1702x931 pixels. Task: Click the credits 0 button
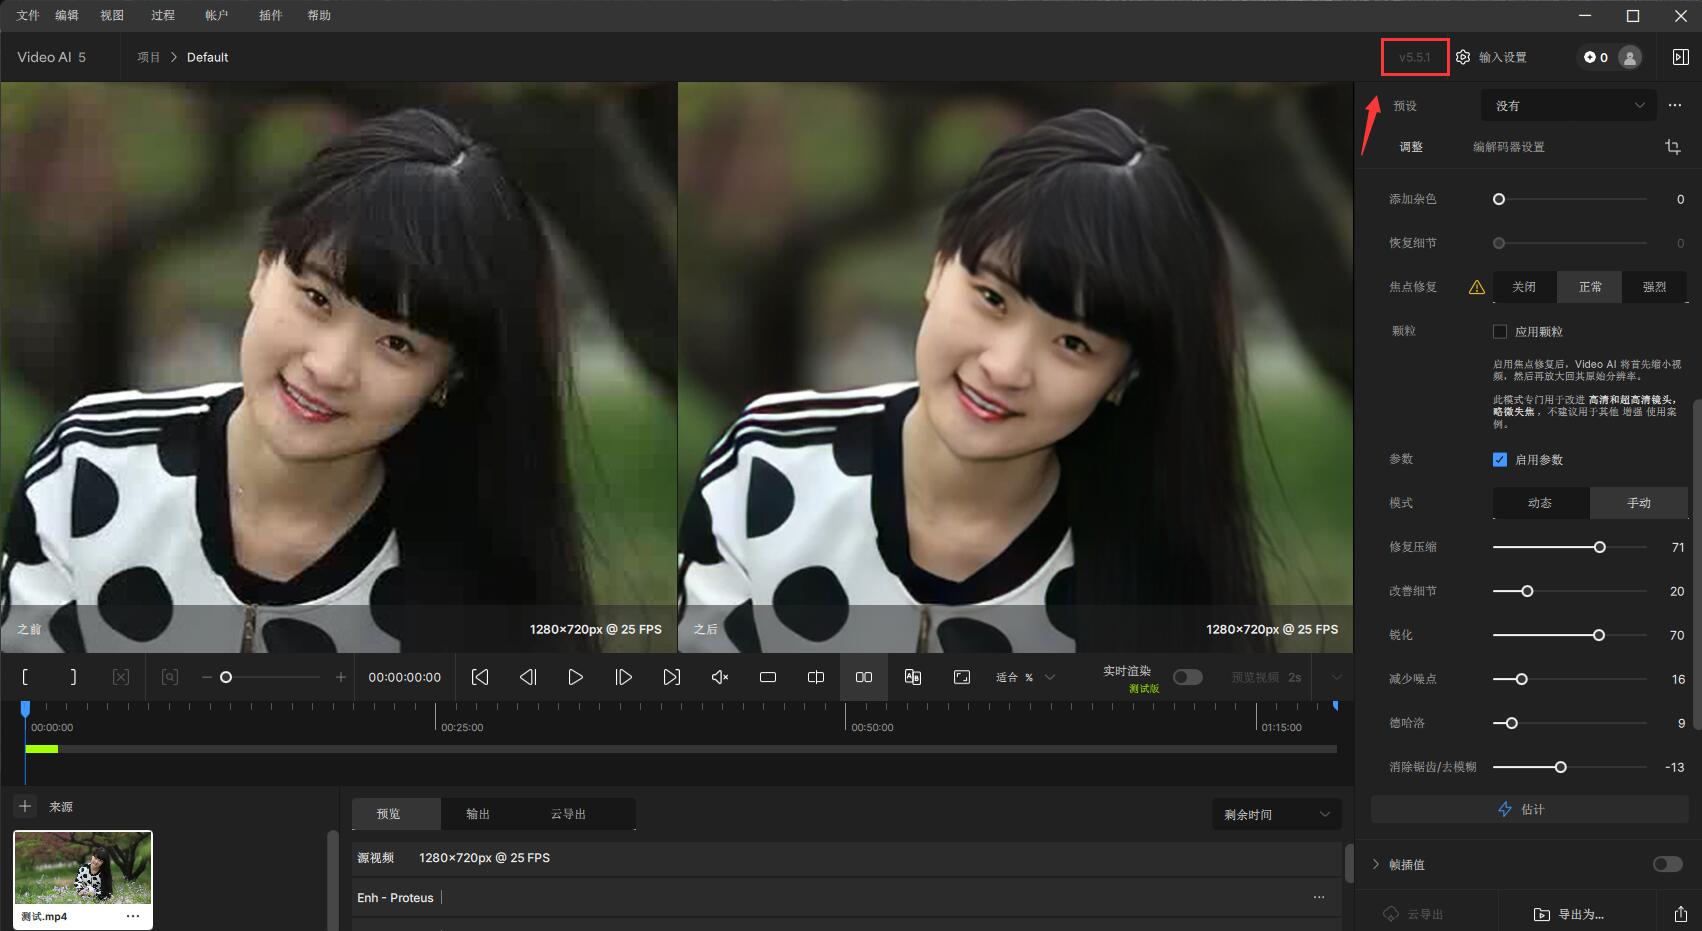(1596, 57)
